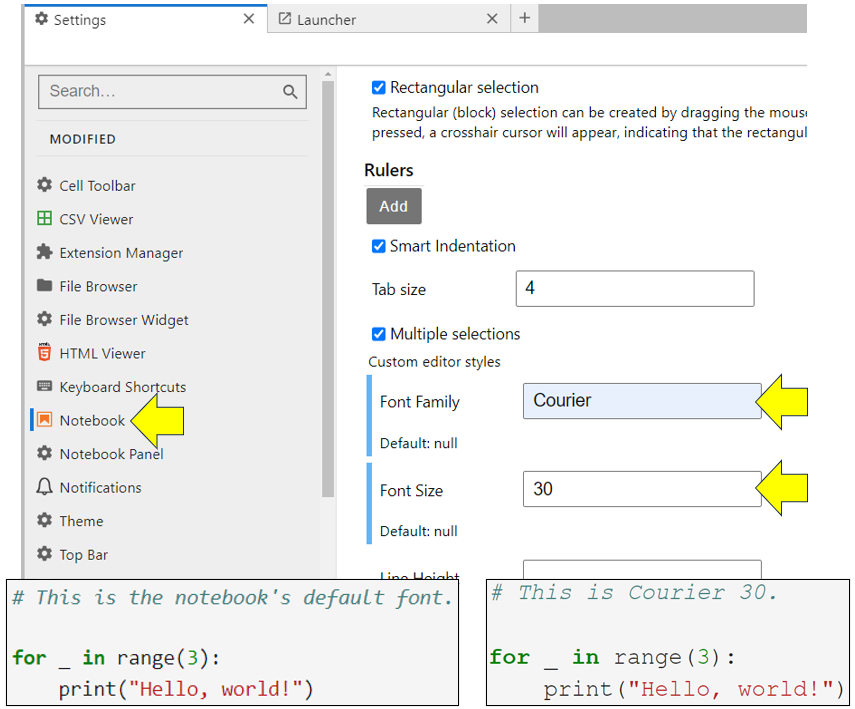Uncheck the Multiple selections checkbox
Screen dimensions: 855x709
click(378, 334)
